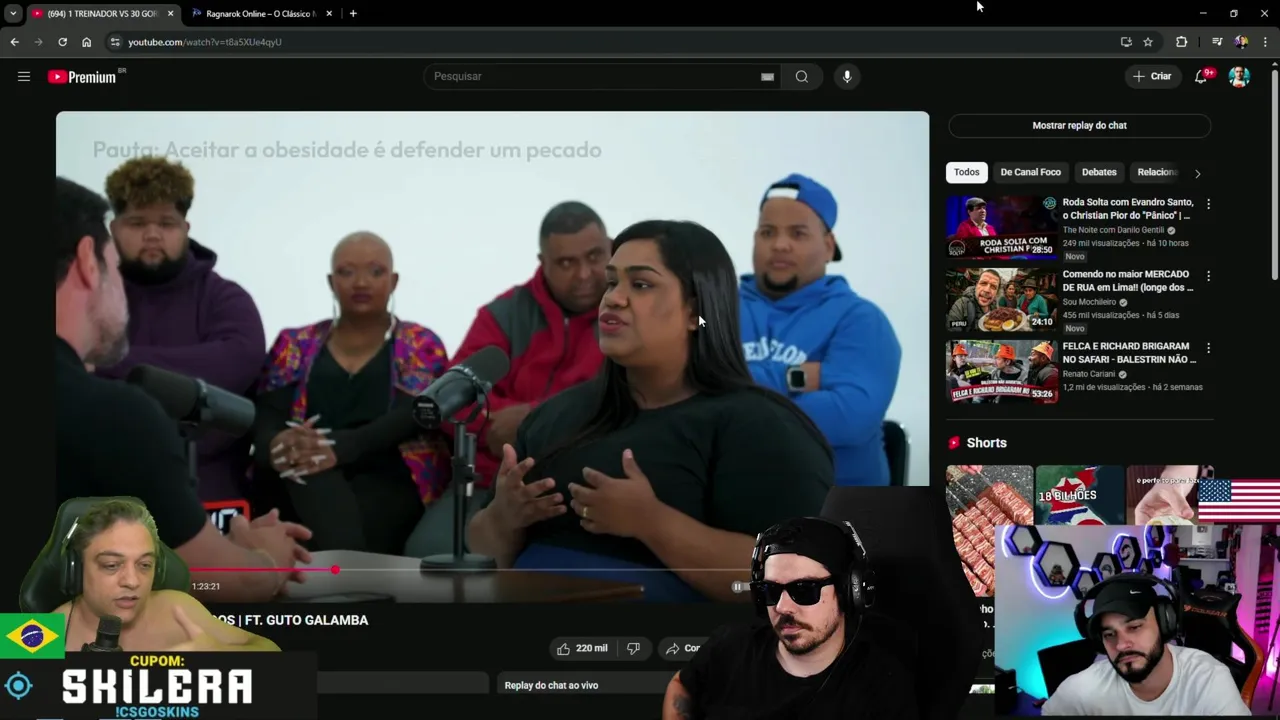Image resolution: width=1280 pixels, height=720 pixels.
Task: Open options for 'Roda Solta com Evandro Santo'
Action: pyautogui.click(x=1208, y=204)
